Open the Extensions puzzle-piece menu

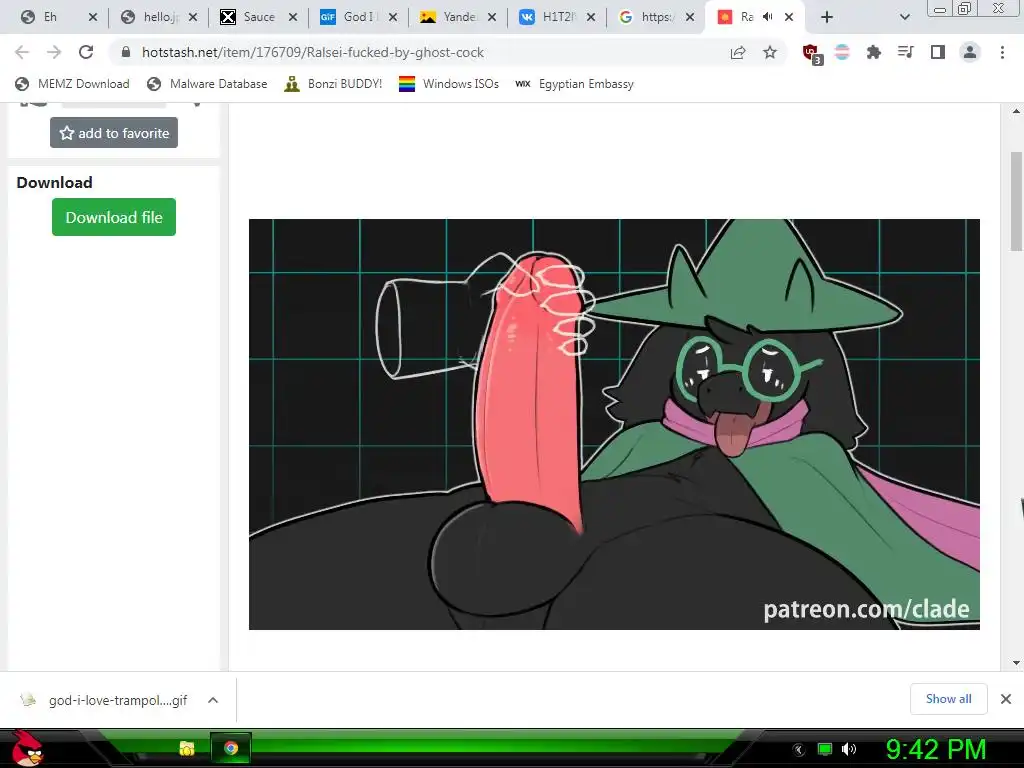coord(874,52)
